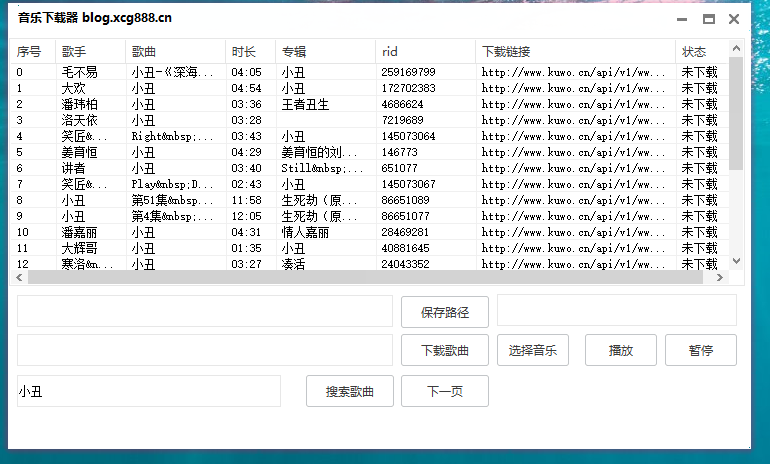
Task: Click the 下载歌曲 button
Action: click(444, 350)
